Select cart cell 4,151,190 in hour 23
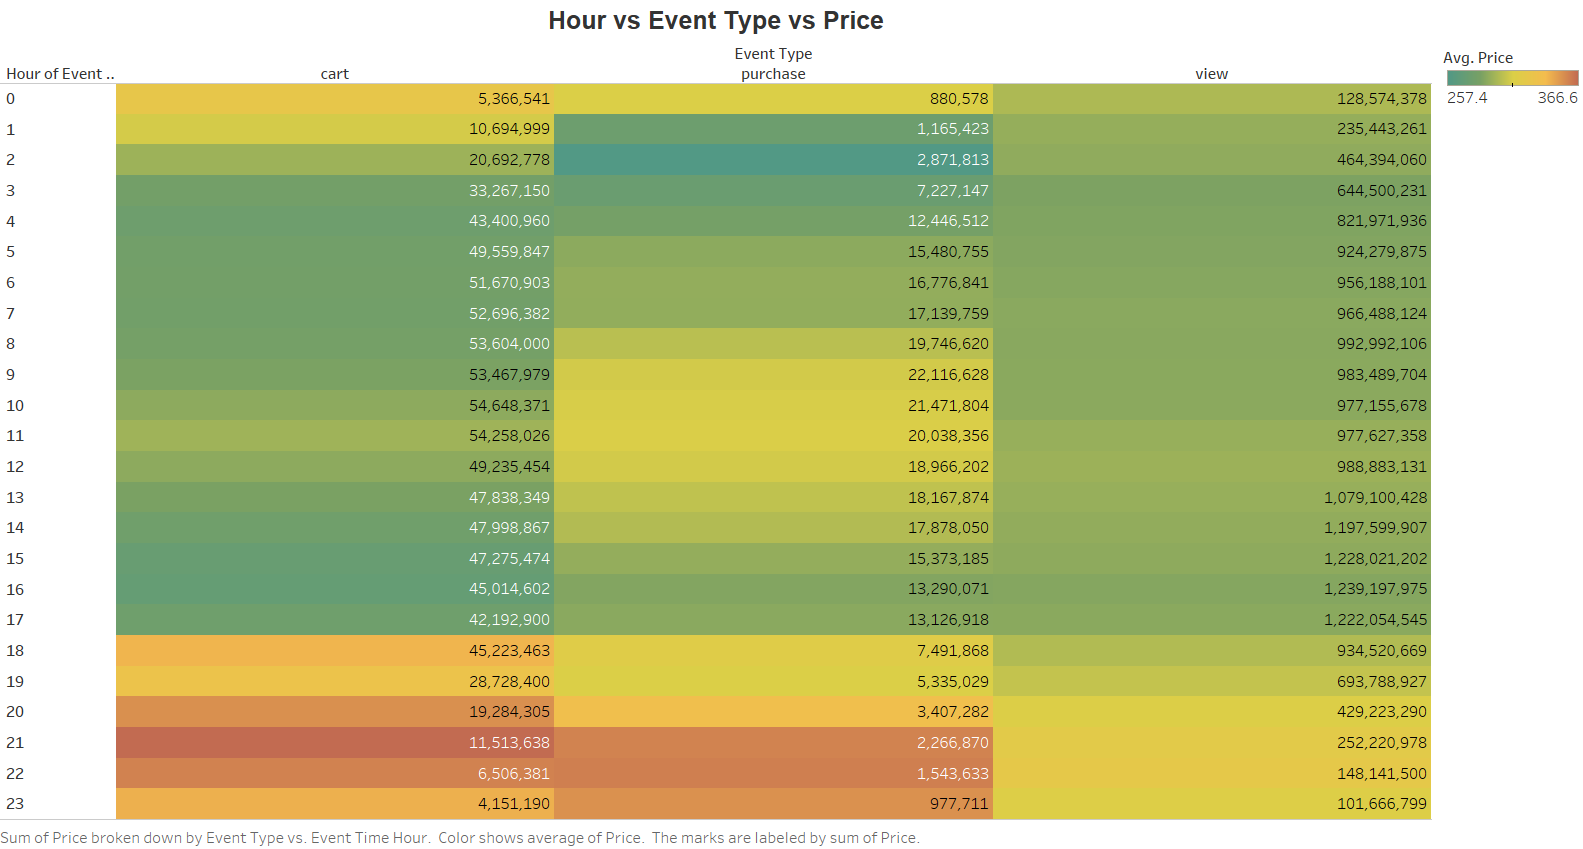 click(335, 804)
